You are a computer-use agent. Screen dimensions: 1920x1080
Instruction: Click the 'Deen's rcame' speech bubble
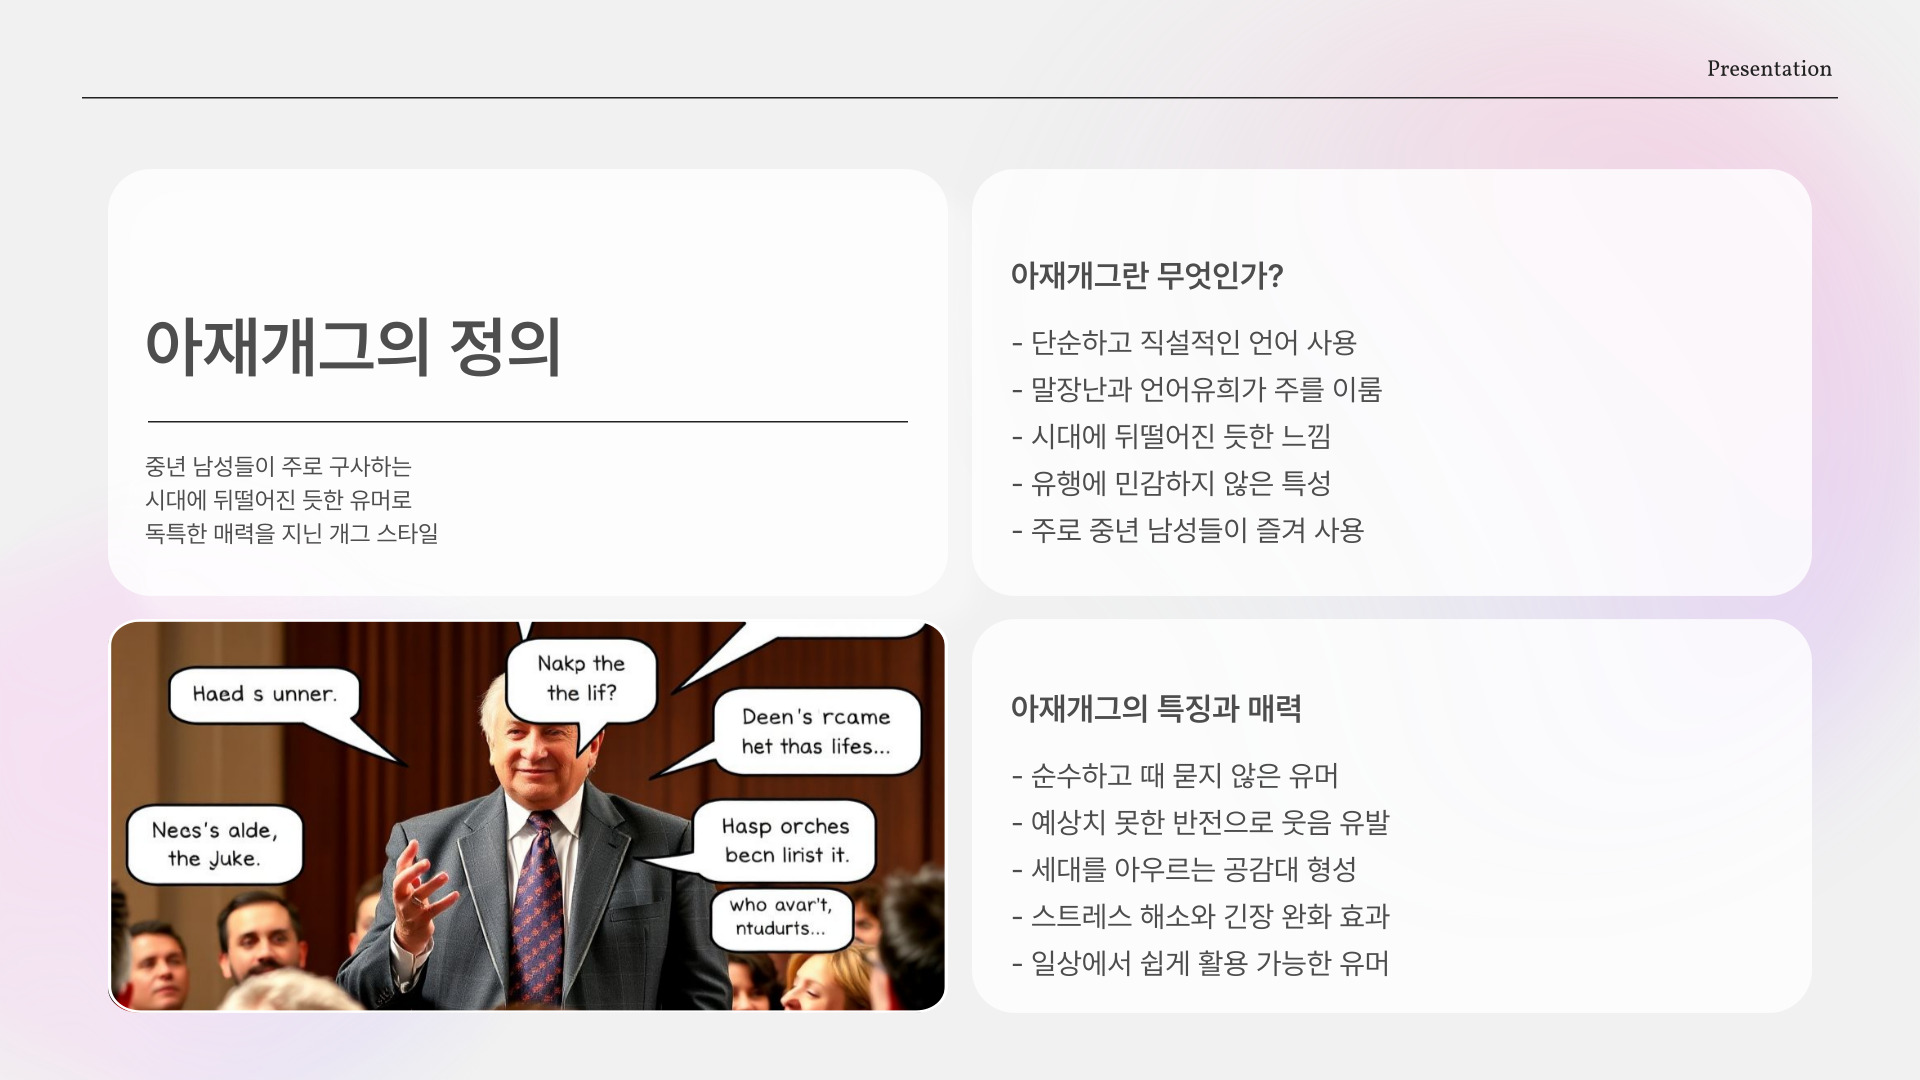coord(815,731)
